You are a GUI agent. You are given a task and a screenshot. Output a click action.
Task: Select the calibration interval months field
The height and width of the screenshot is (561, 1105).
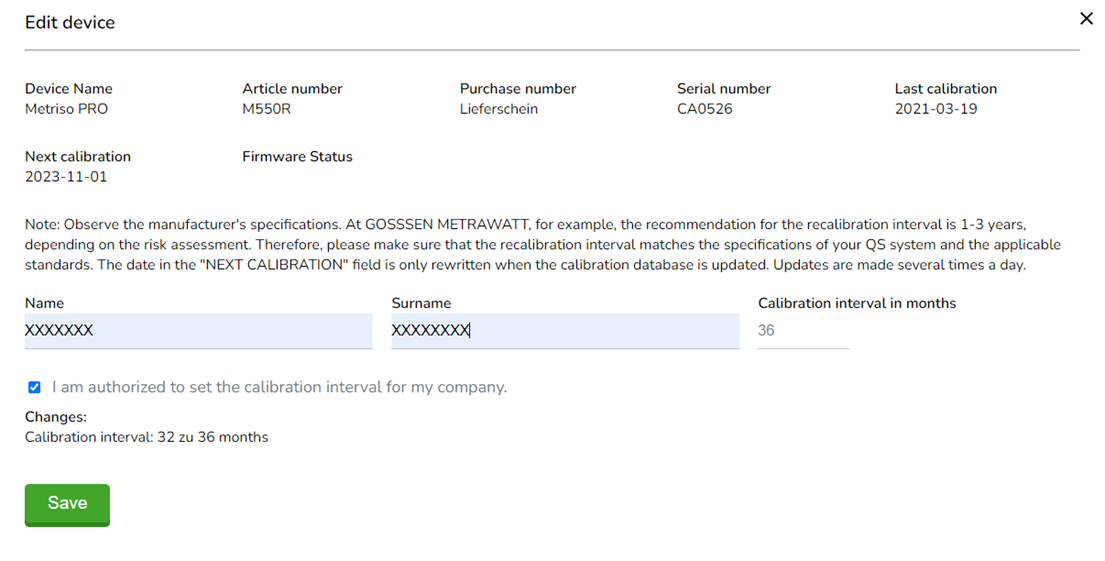pos(803,331)
